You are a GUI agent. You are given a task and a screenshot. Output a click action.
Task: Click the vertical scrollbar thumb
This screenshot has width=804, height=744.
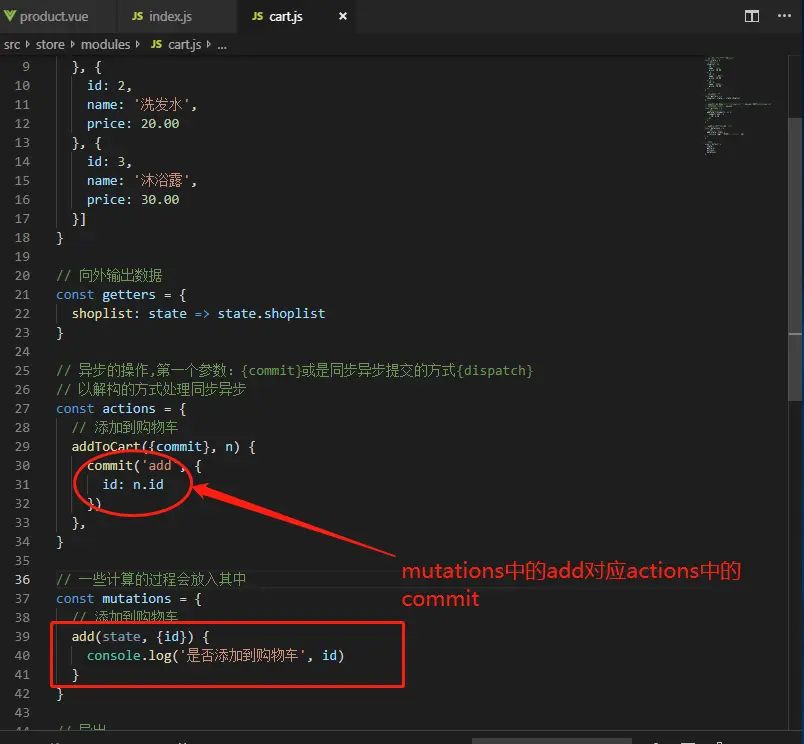point(795,259)
